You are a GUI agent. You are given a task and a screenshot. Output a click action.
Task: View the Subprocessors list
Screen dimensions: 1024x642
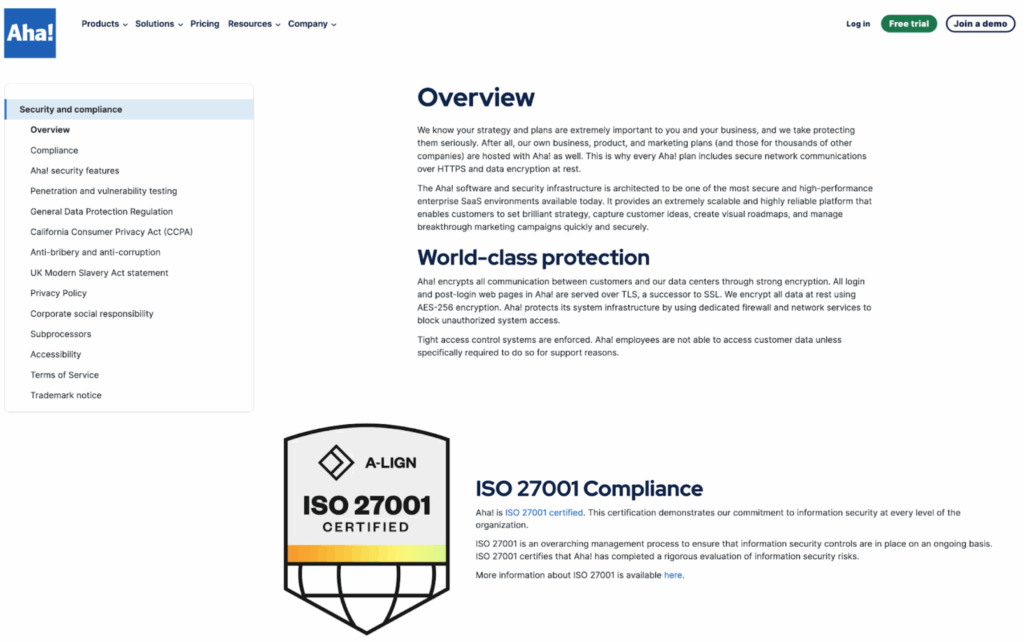coord(60,334)
